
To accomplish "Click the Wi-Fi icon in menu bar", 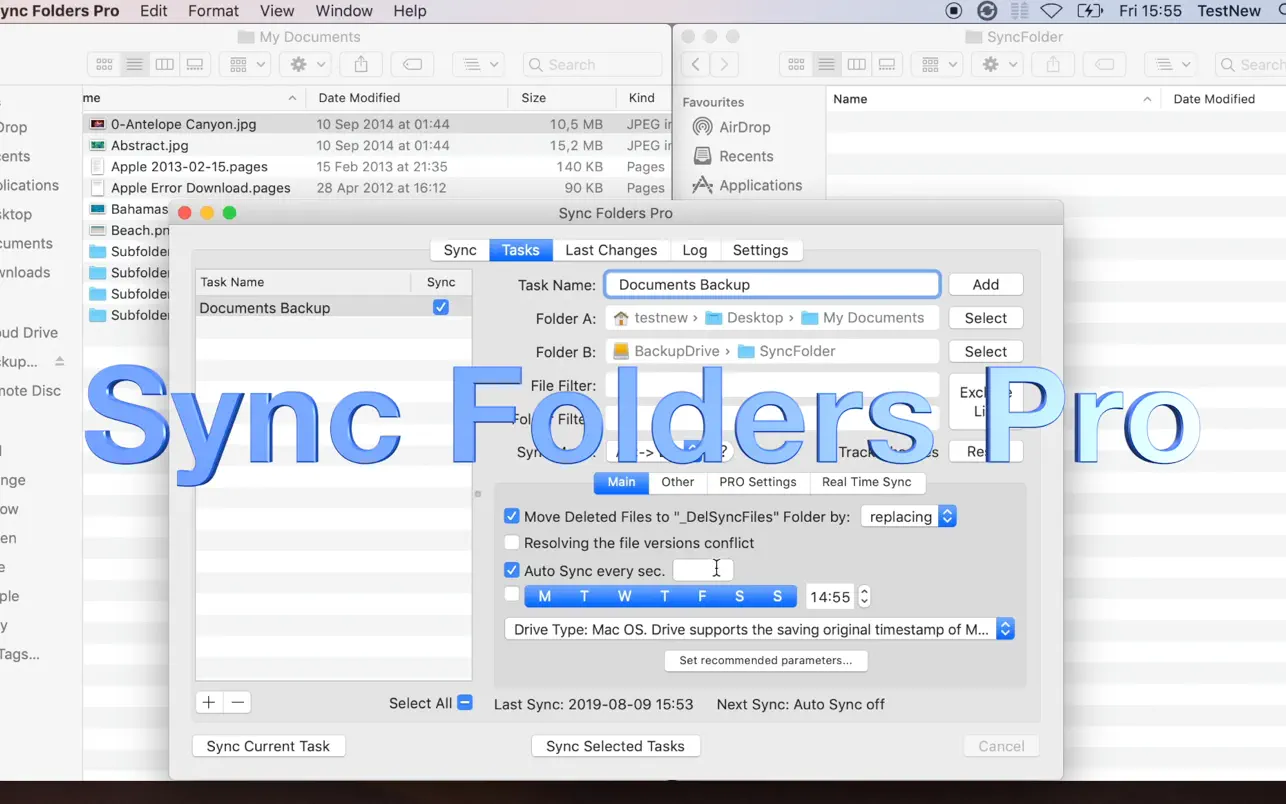I will coord(1050,11).
